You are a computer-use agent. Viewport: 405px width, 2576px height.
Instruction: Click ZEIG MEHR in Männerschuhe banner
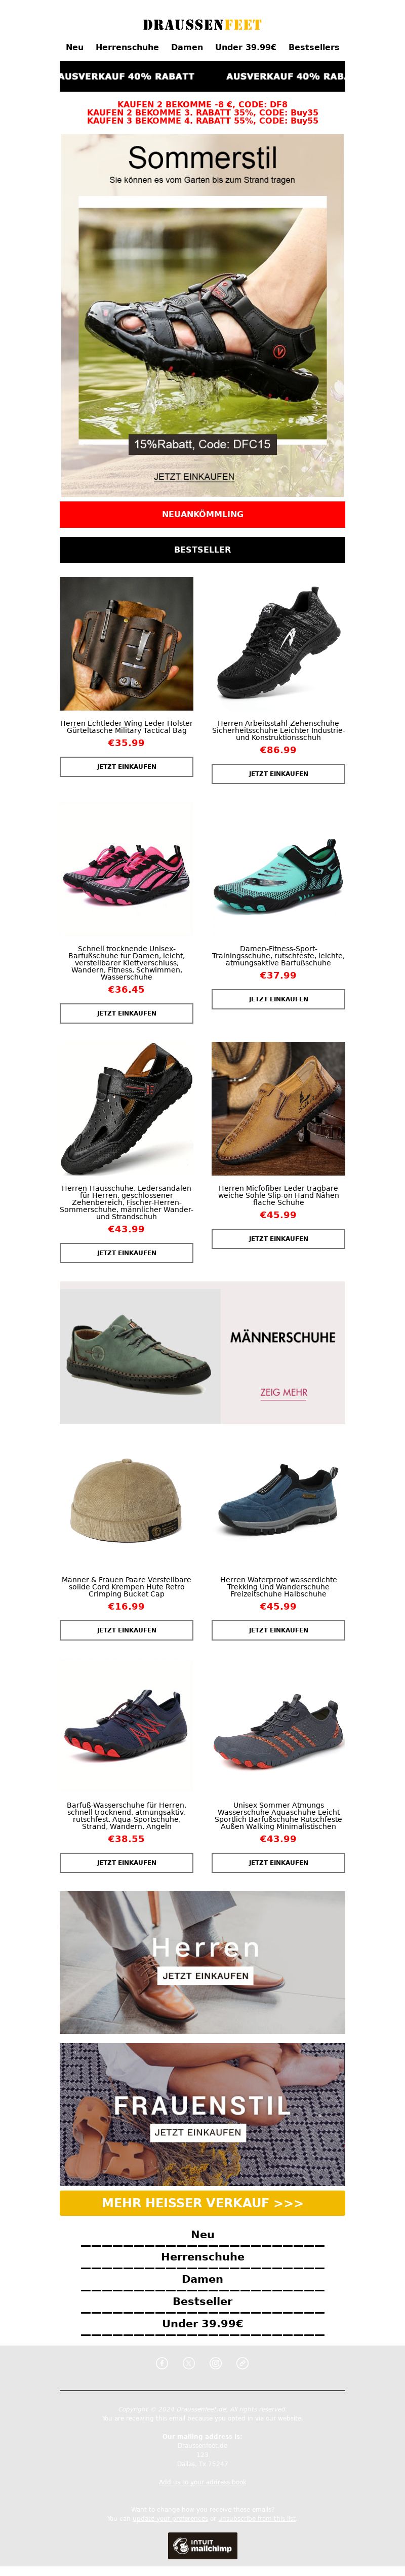(x=283, y=1391)
